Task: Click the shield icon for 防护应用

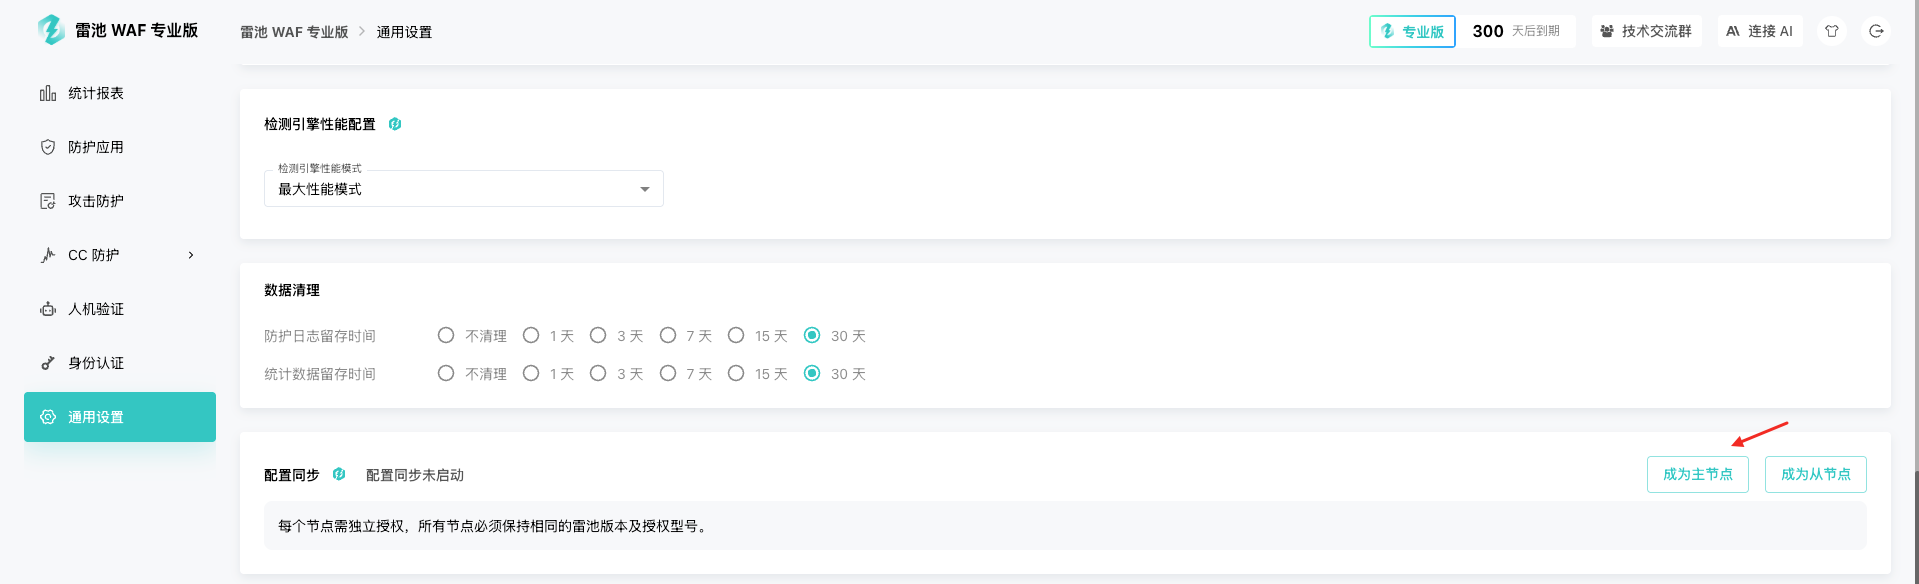Action: pos(48,147)
